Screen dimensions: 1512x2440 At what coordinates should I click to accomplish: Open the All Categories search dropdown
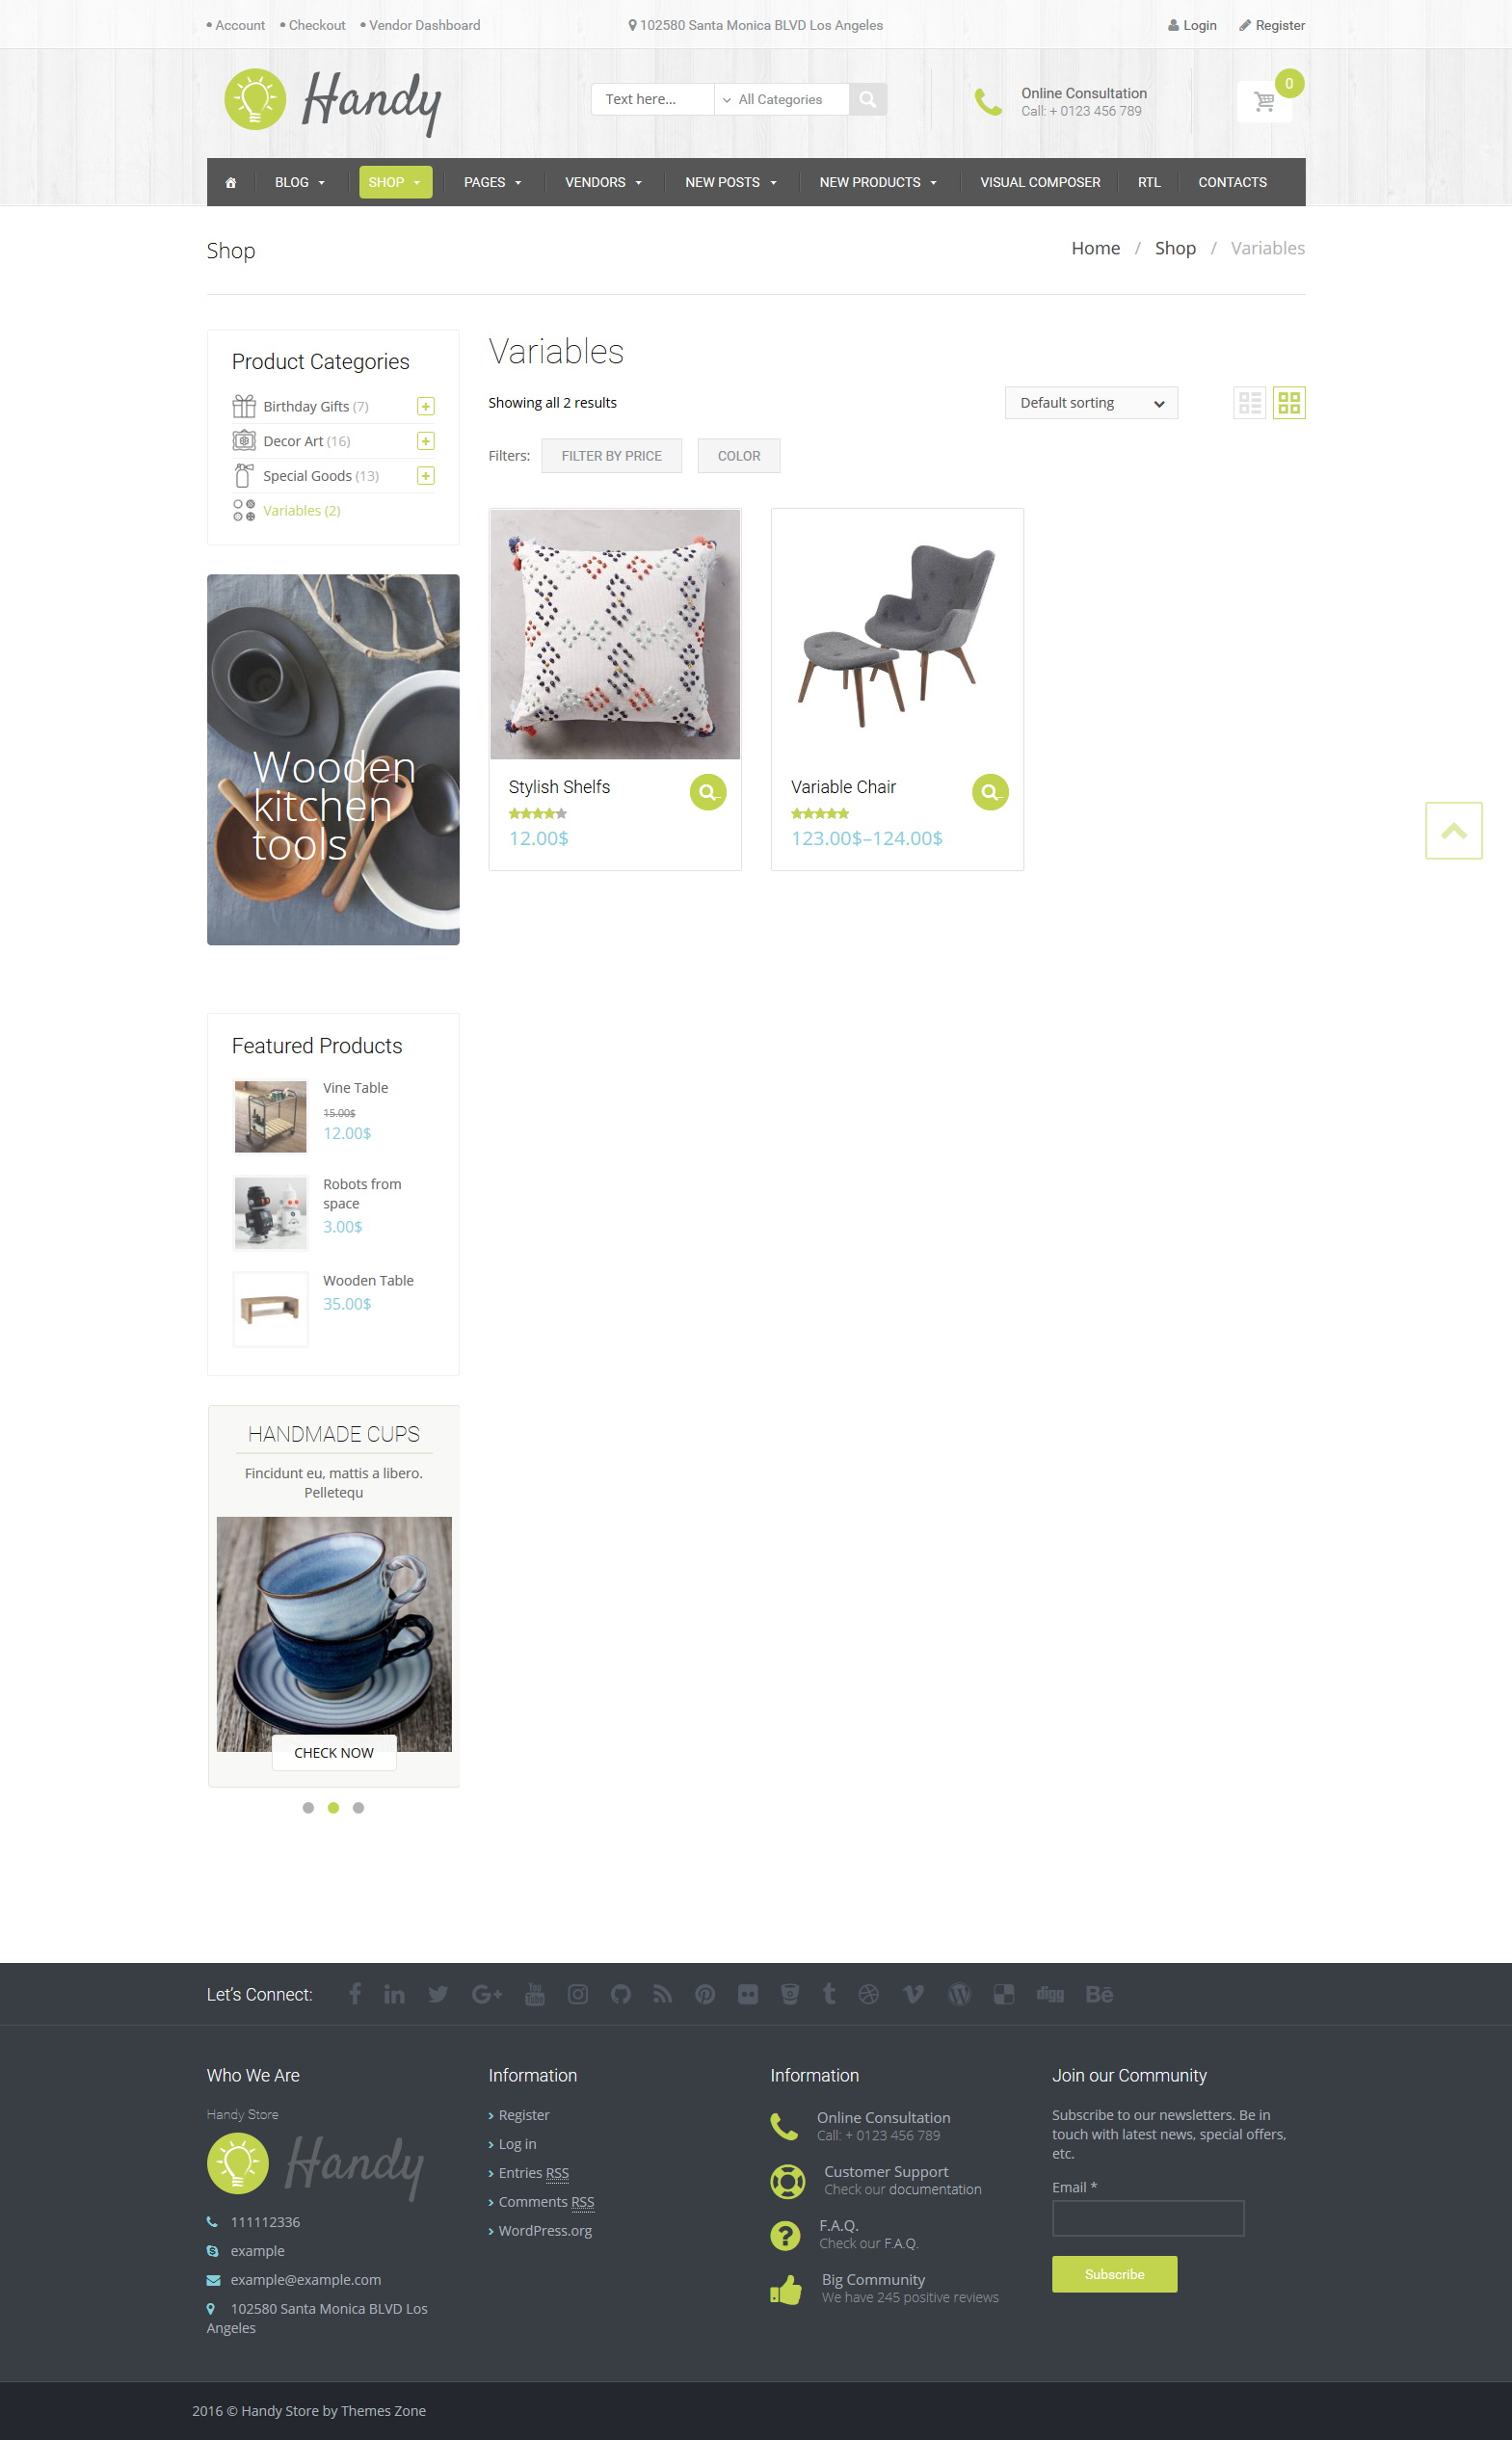coord(782,99)
